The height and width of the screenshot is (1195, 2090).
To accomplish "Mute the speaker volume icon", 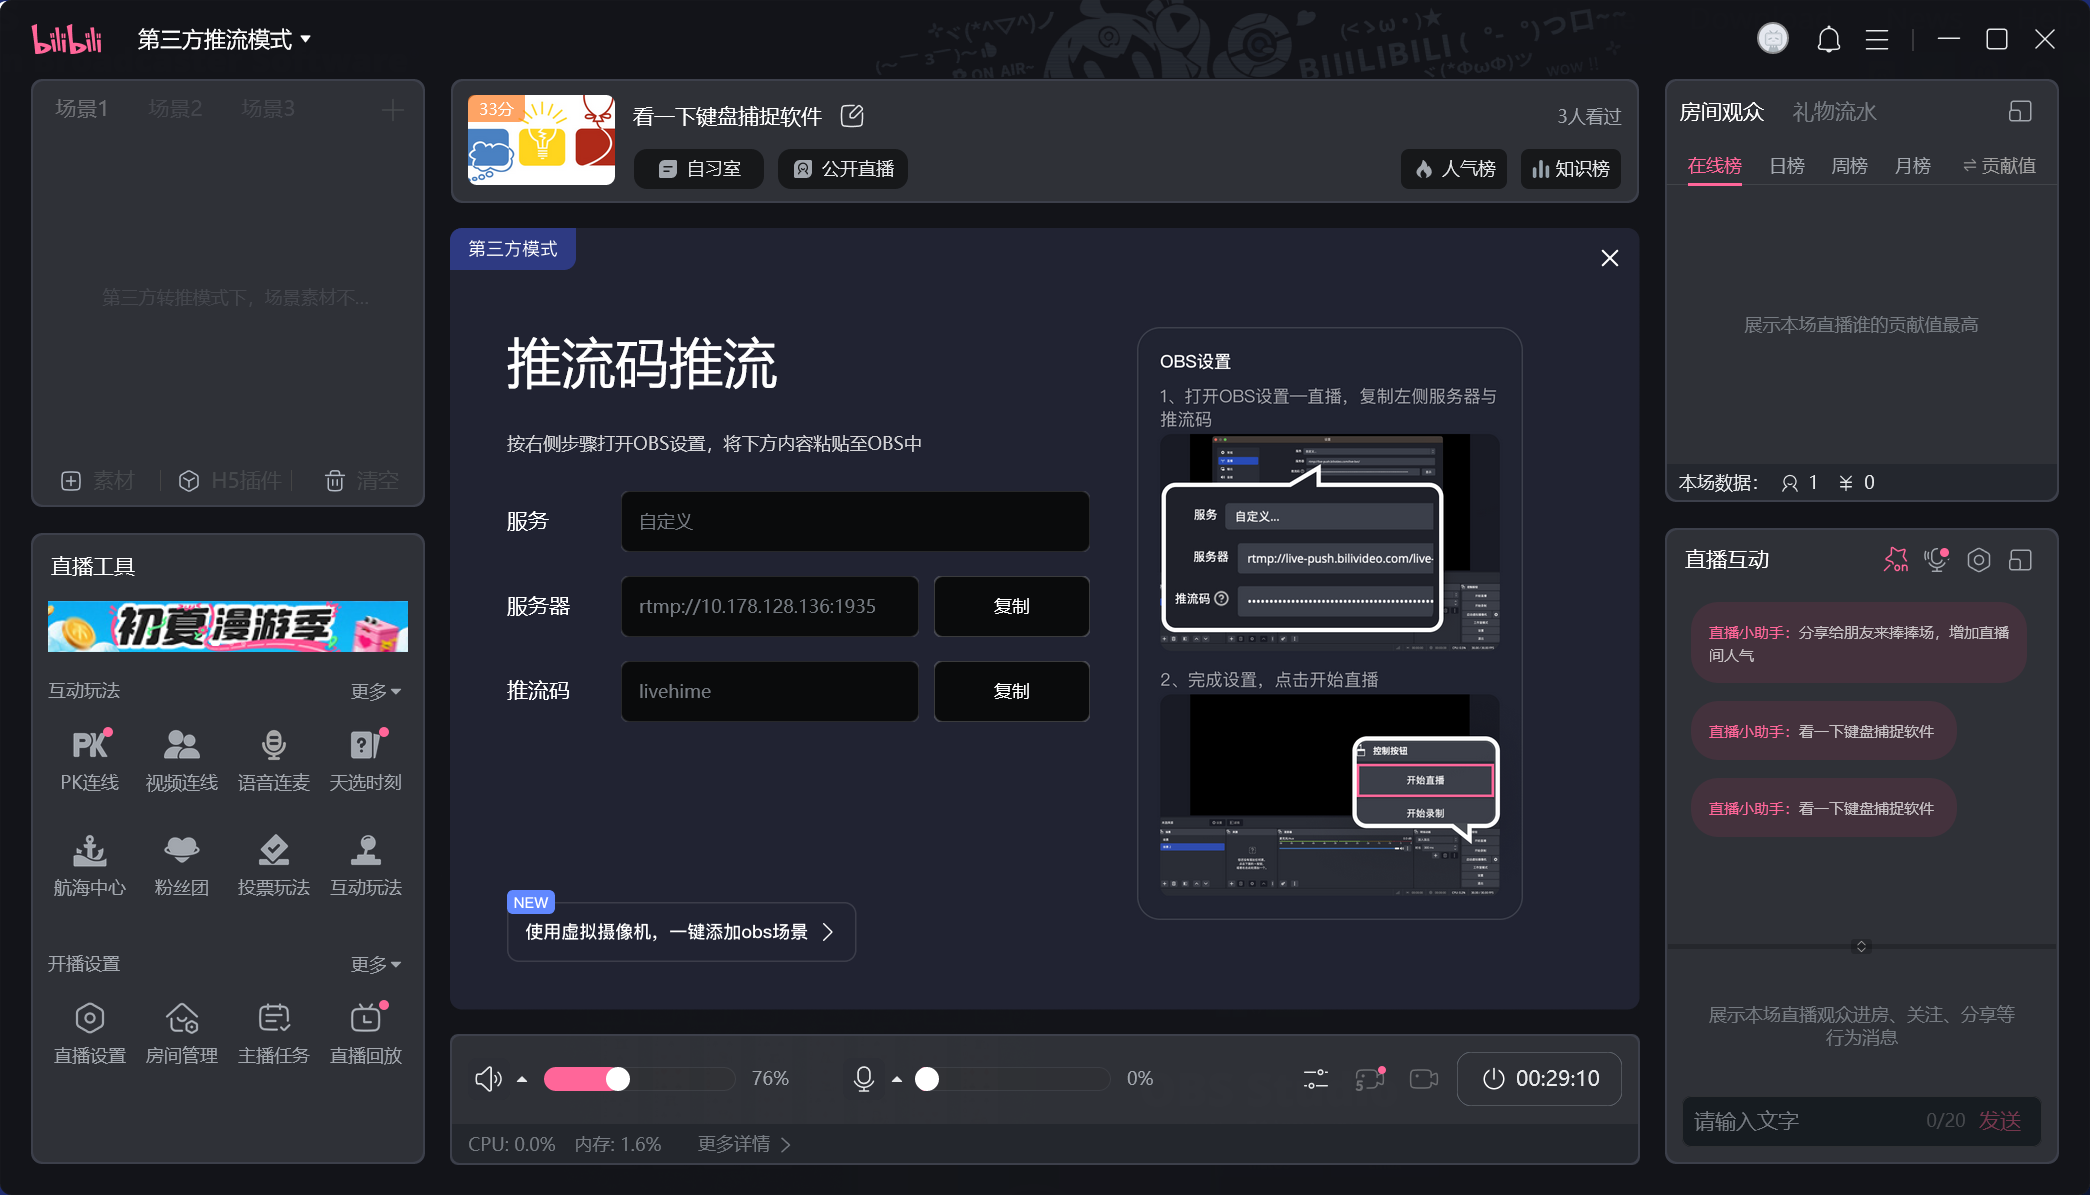I will (488, 1079).
